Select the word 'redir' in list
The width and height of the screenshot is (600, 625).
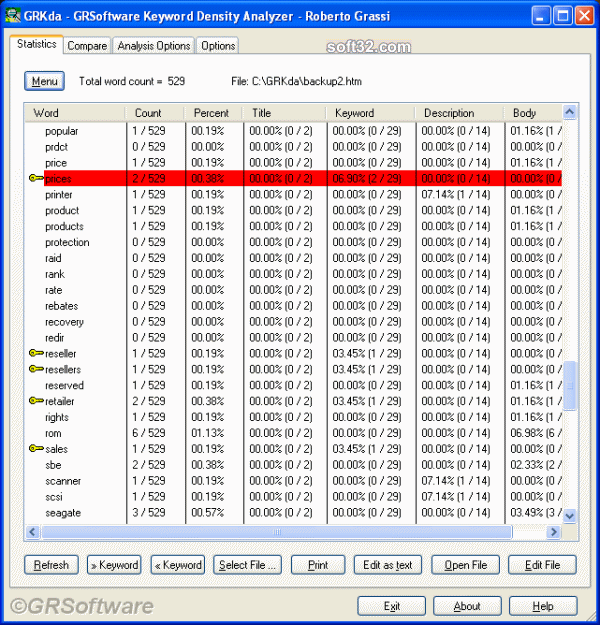click(x=55, y=338)
